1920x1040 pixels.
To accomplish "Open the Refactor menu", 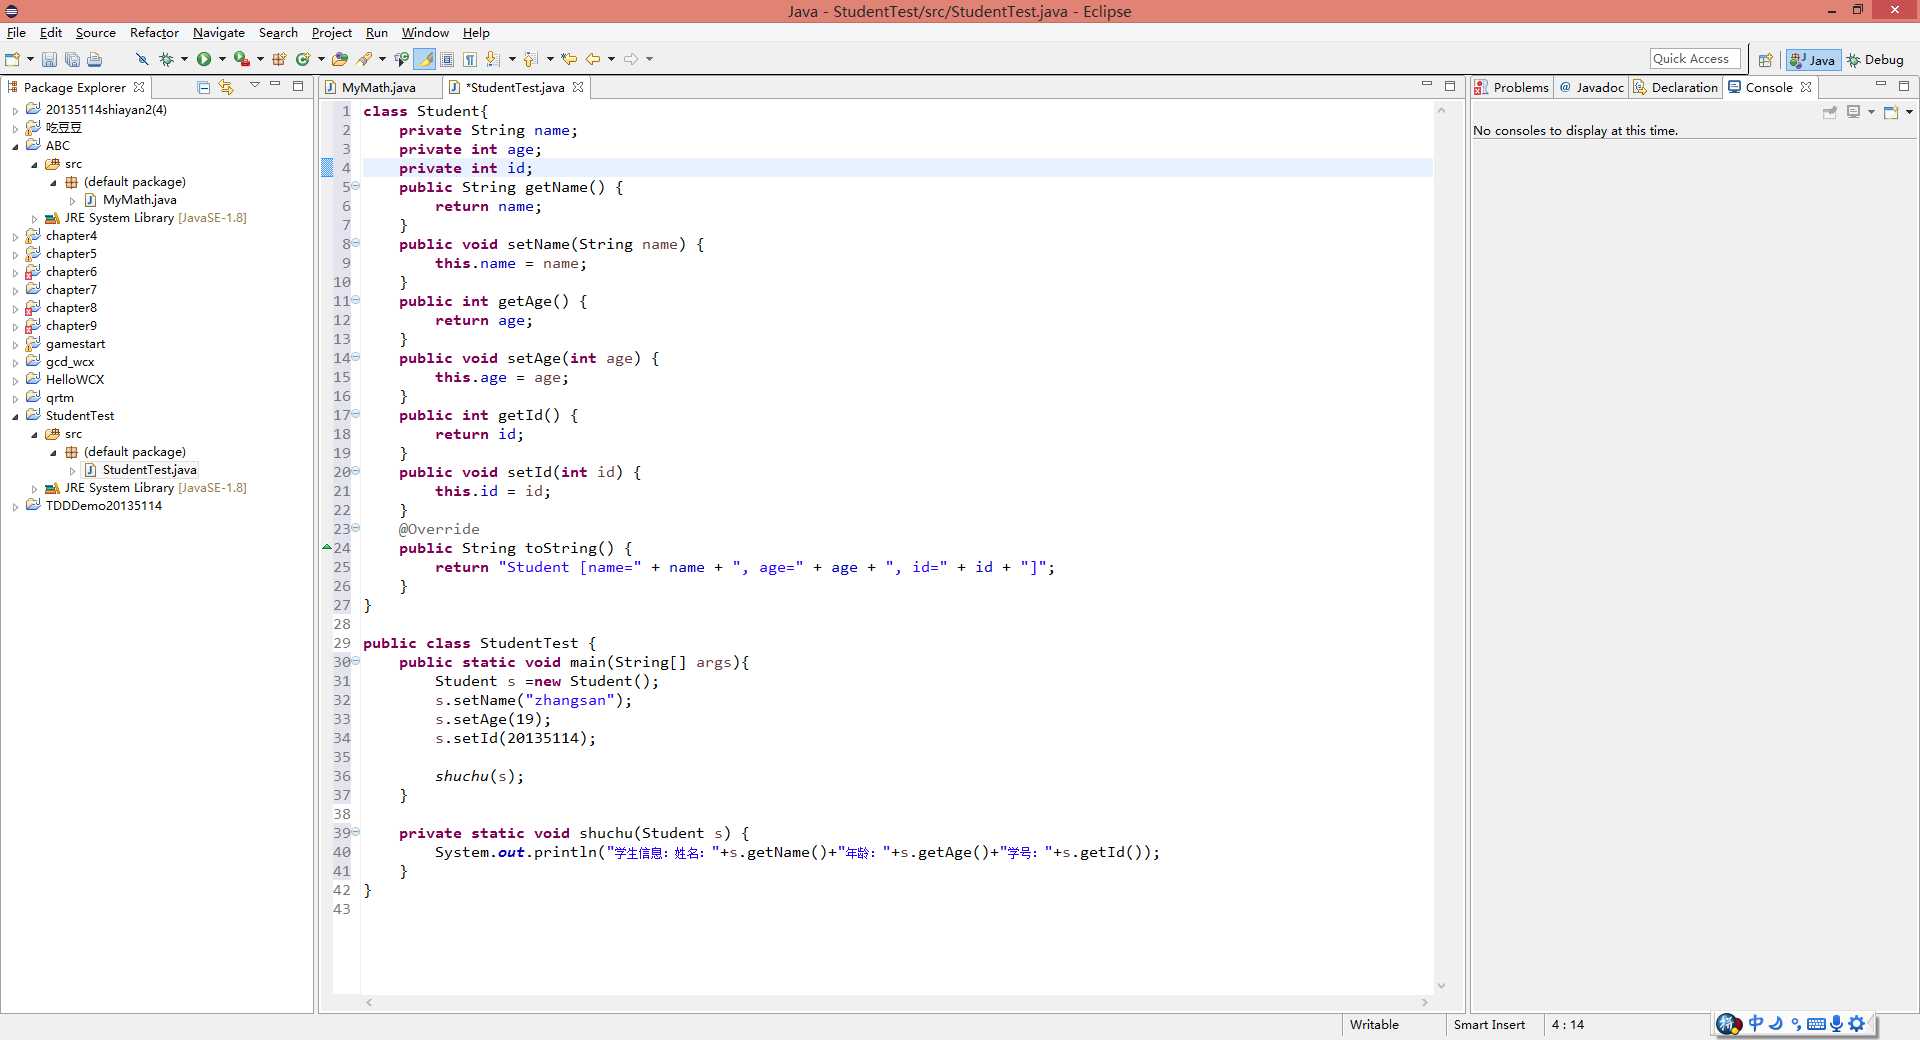I will 154,33.
